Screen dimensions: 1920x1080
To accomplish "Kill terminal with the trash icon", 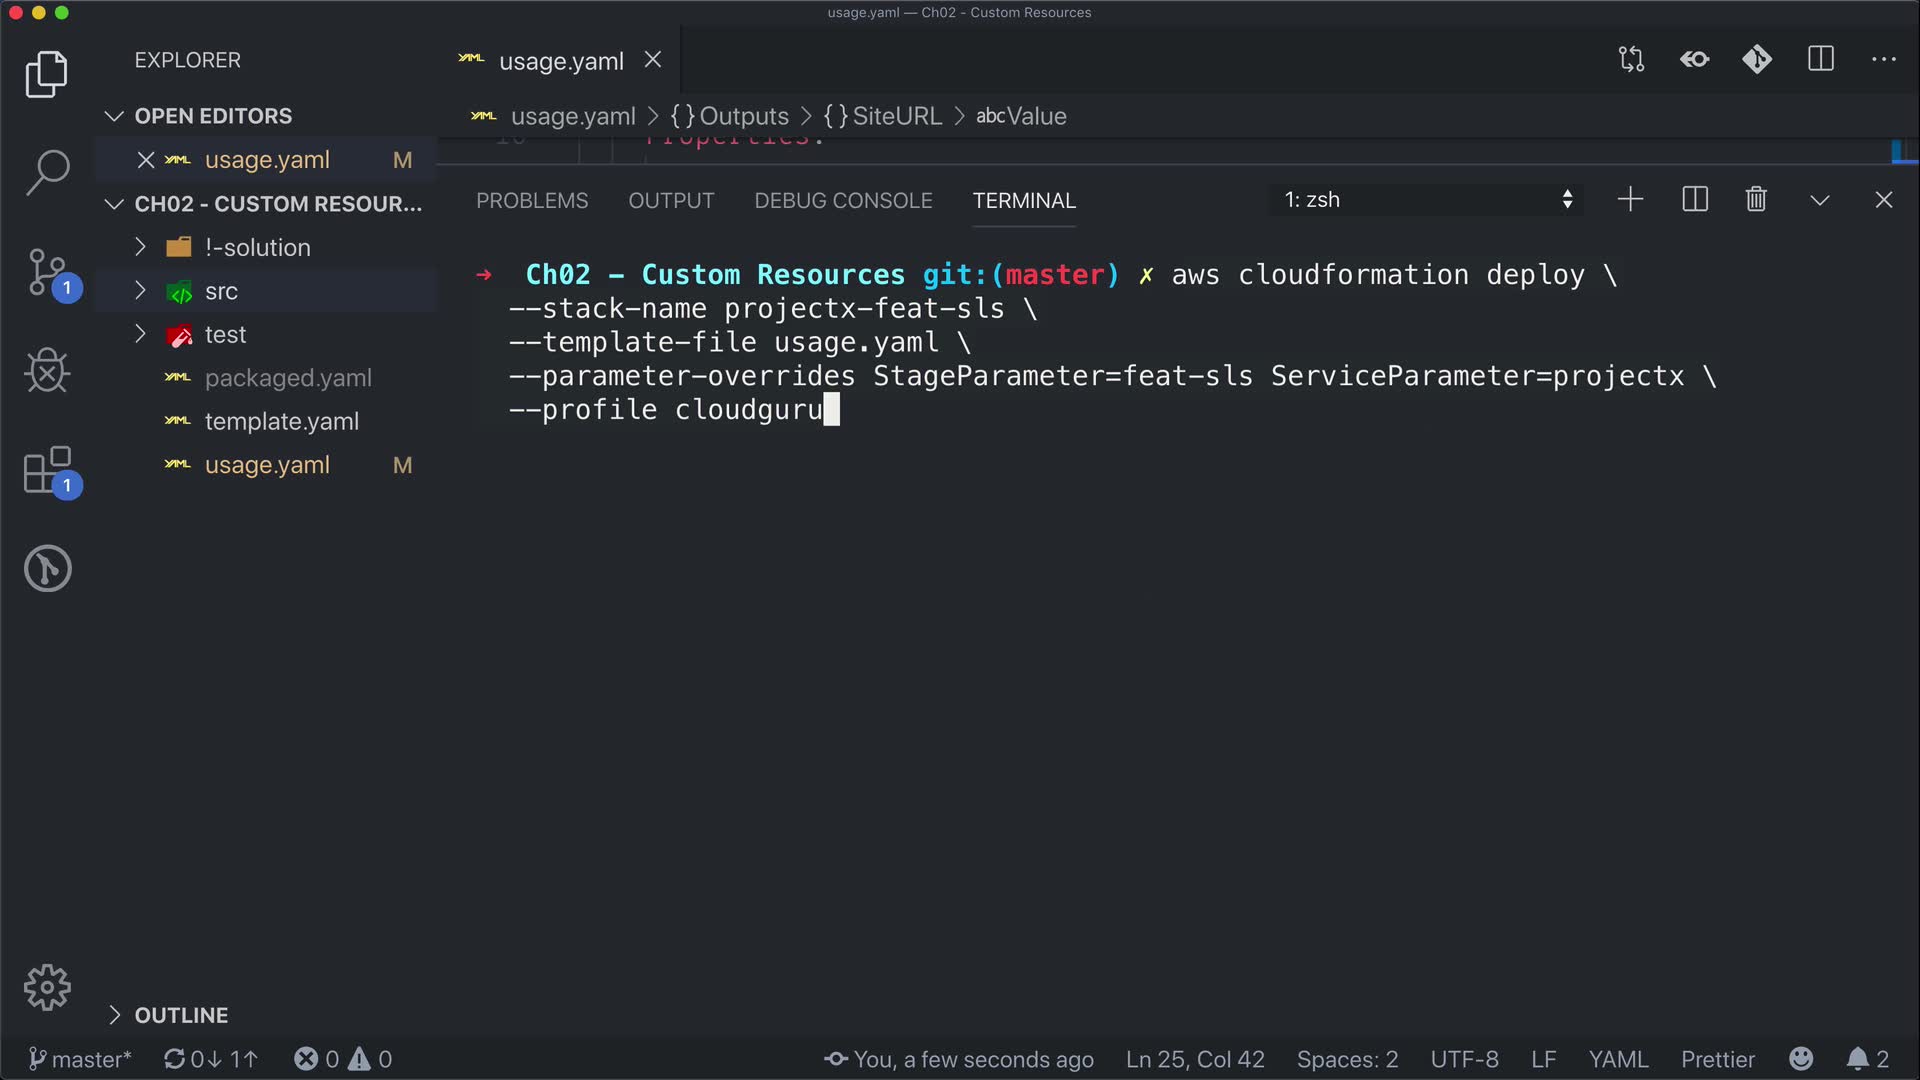I will pyautogui.click(x=1756, y=200).
